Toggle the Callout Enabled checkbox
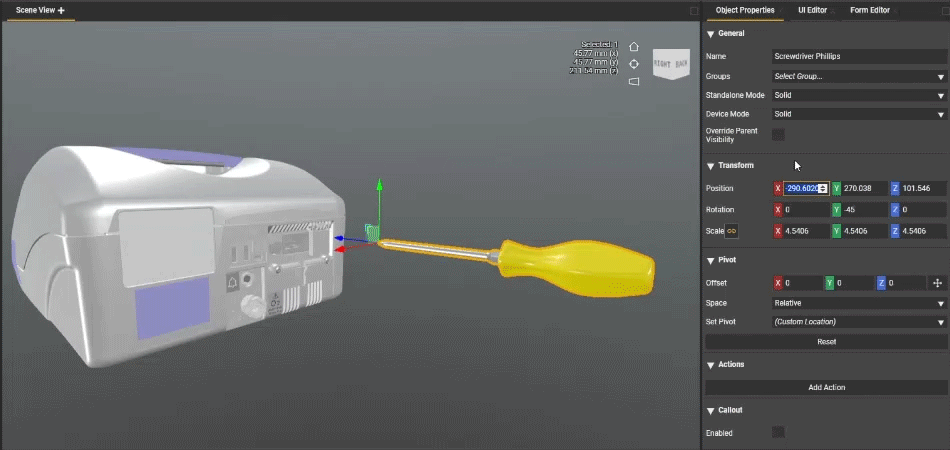 point(778,432)
